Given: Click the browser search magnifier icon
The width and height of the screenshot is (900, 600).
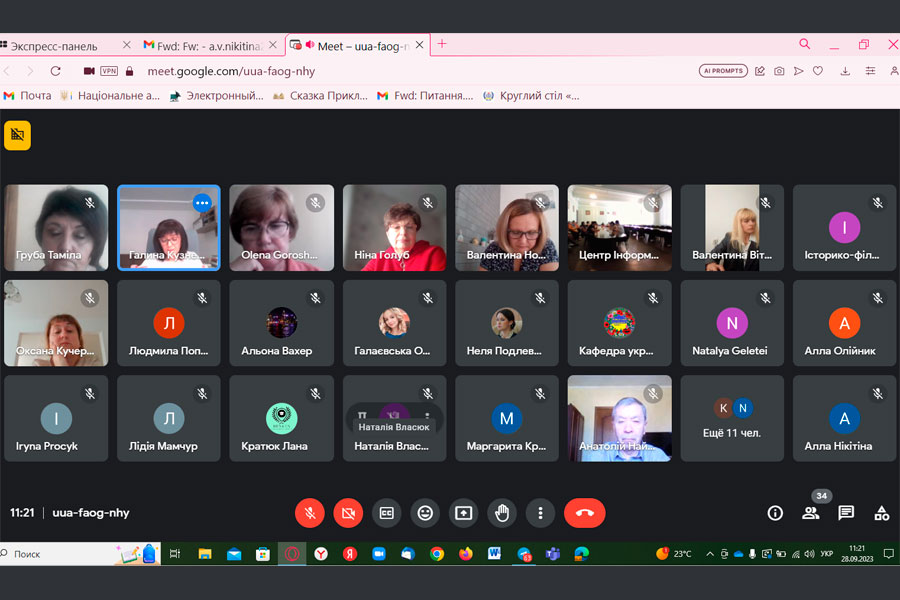Looking at the screenshot, I should (805, 44).
